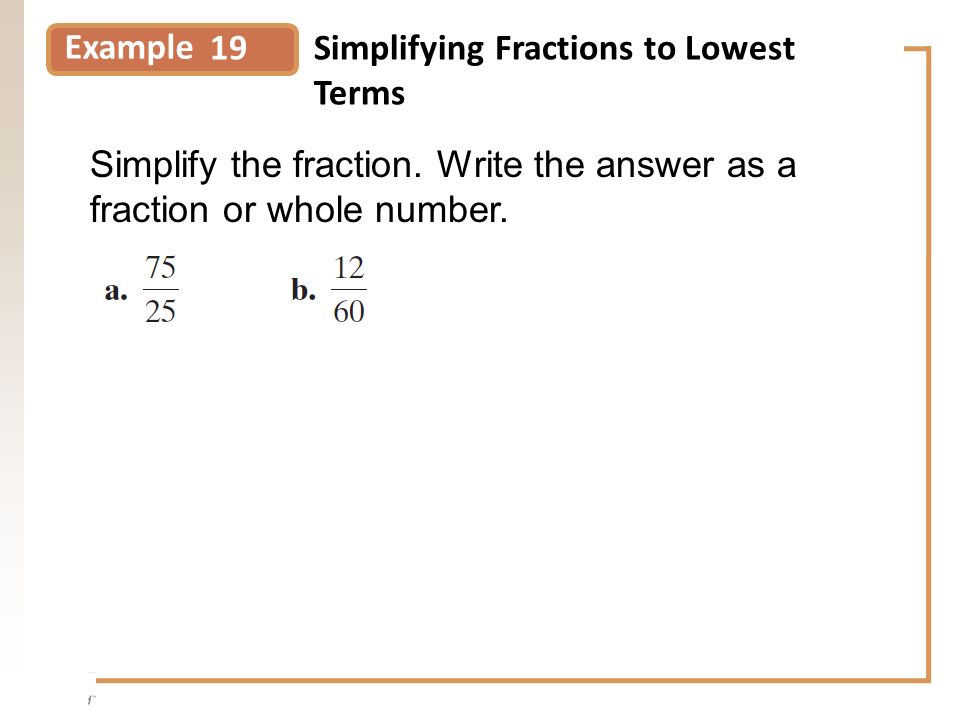Viewport: 960px width, 720px height.
Task: Click the Simplifying Fractions to Lowest heading line
Action: [x=554, y=49]
